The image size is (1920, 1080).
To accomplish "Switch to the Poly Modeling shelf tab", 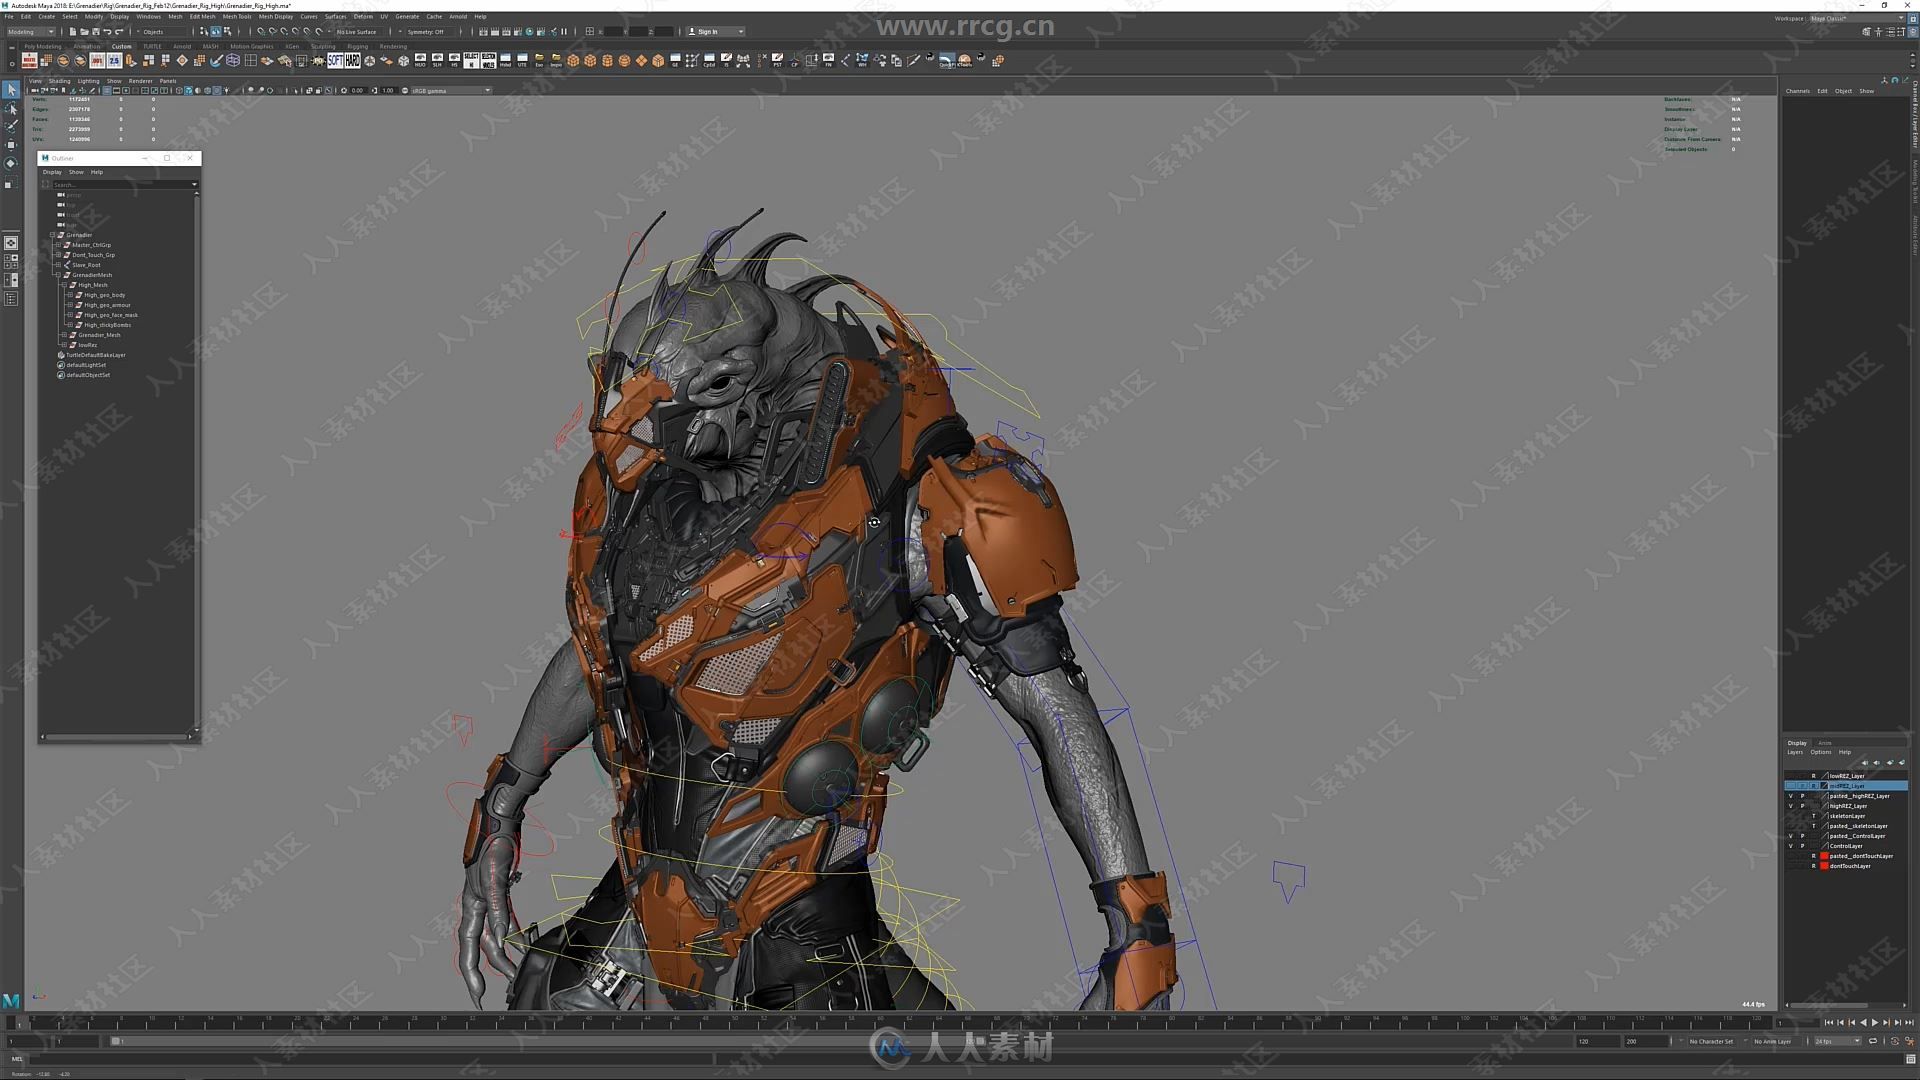I will point(43,47).
